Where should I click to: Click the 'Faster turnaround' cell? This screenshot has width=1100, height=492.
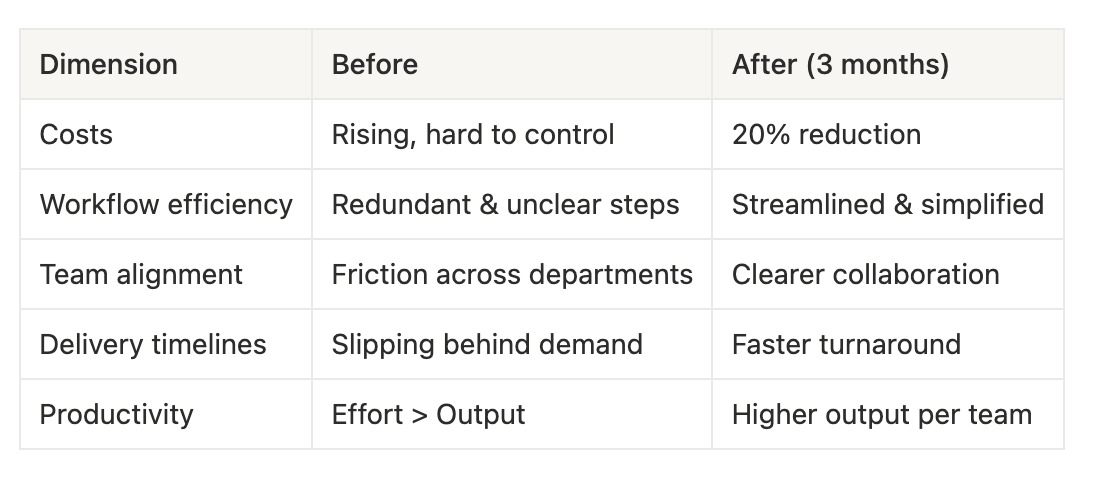point(846,345)
